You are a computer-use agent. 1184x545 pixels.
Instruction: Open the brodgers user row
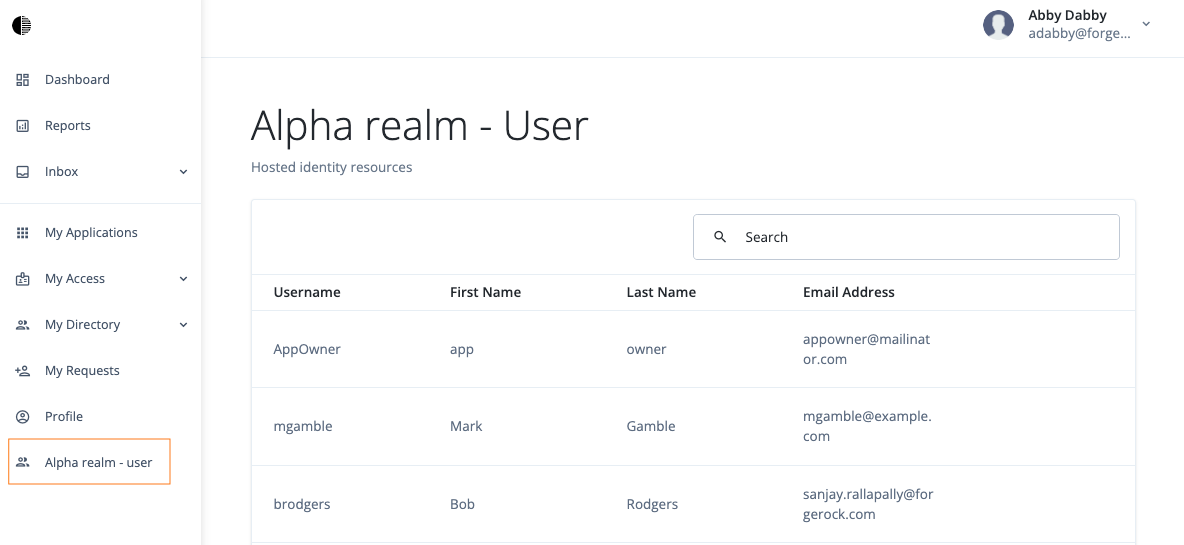tap(693, 503)
